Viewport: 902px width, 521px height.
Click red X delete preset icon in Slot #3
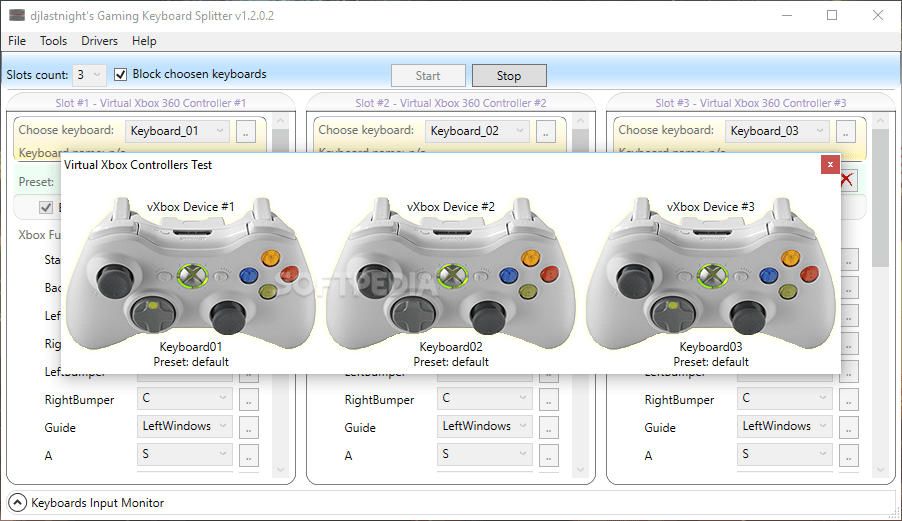coord(848,180)
